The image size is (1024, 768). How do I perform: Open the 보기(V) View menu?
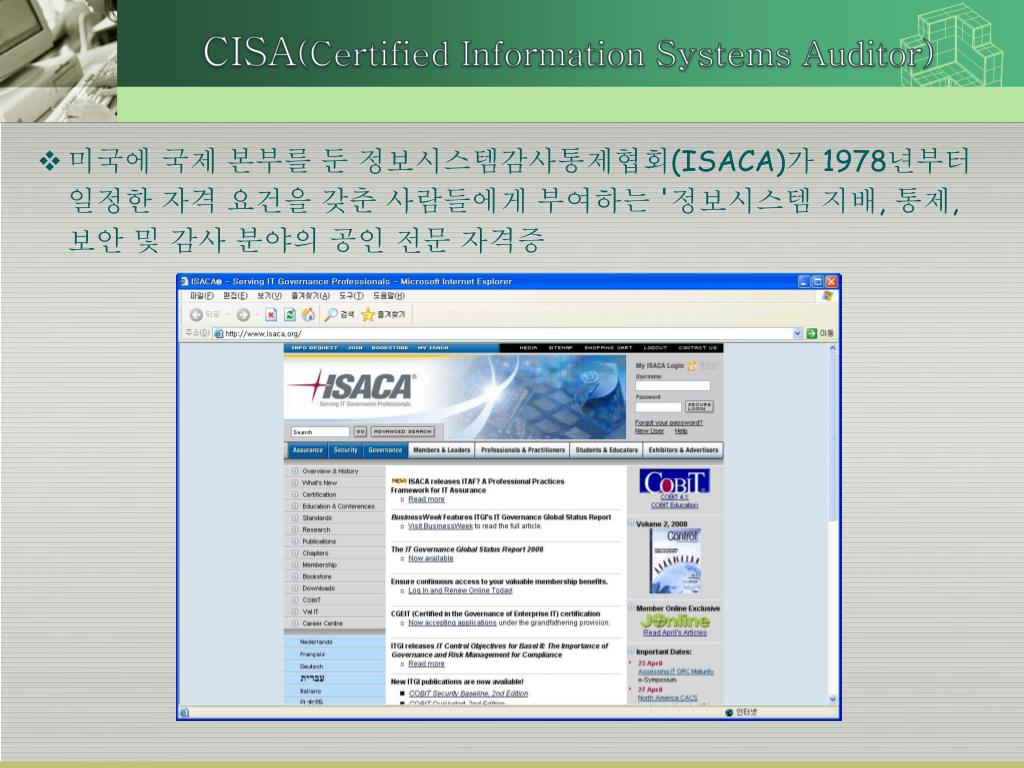[269, 296]
